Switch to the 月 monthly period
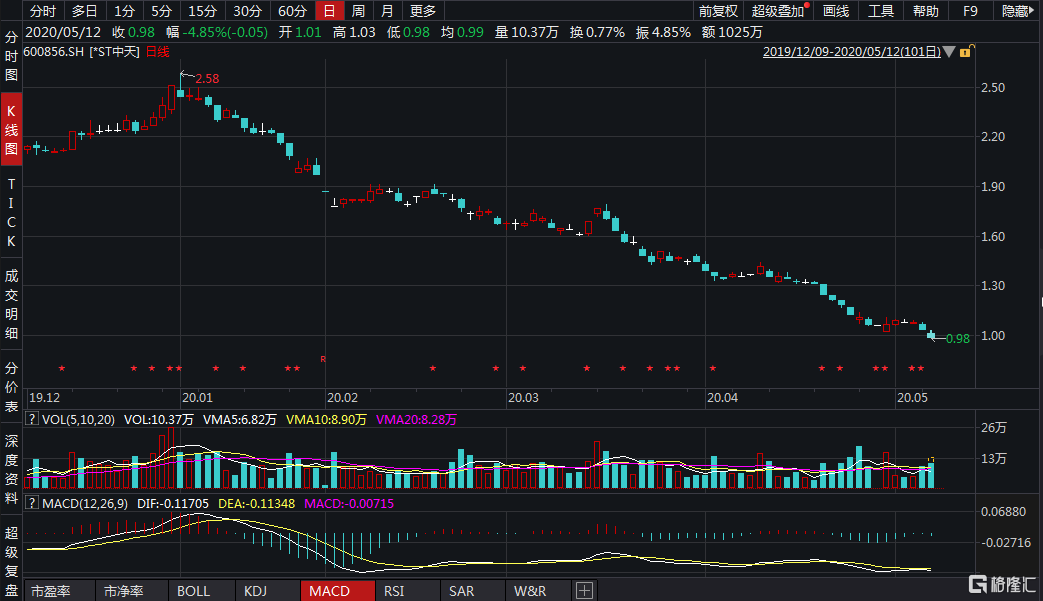Screen dimensions: 1043x601 (x=387, y=11)
